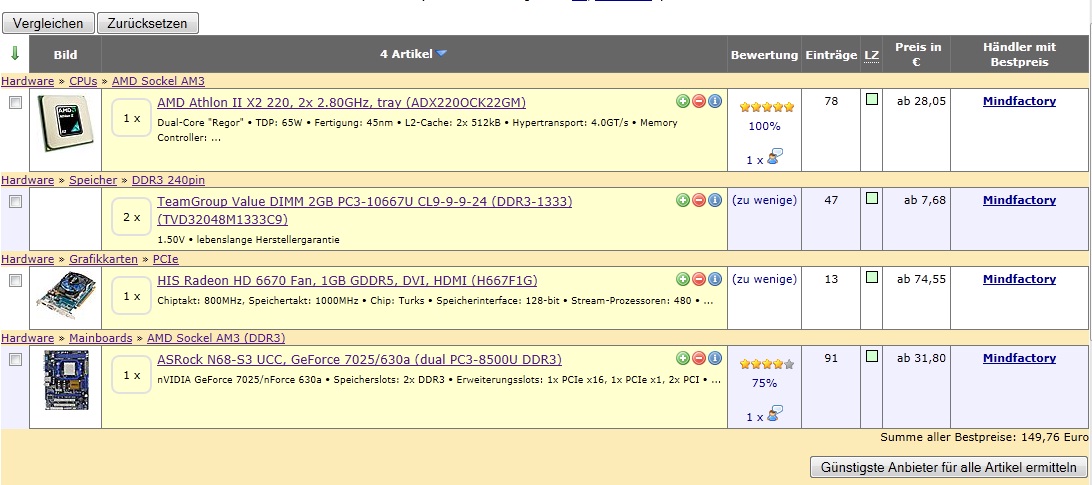1092x485 pixels.
Task: Click the Einträge column header
Action: [x=831, y=54]
